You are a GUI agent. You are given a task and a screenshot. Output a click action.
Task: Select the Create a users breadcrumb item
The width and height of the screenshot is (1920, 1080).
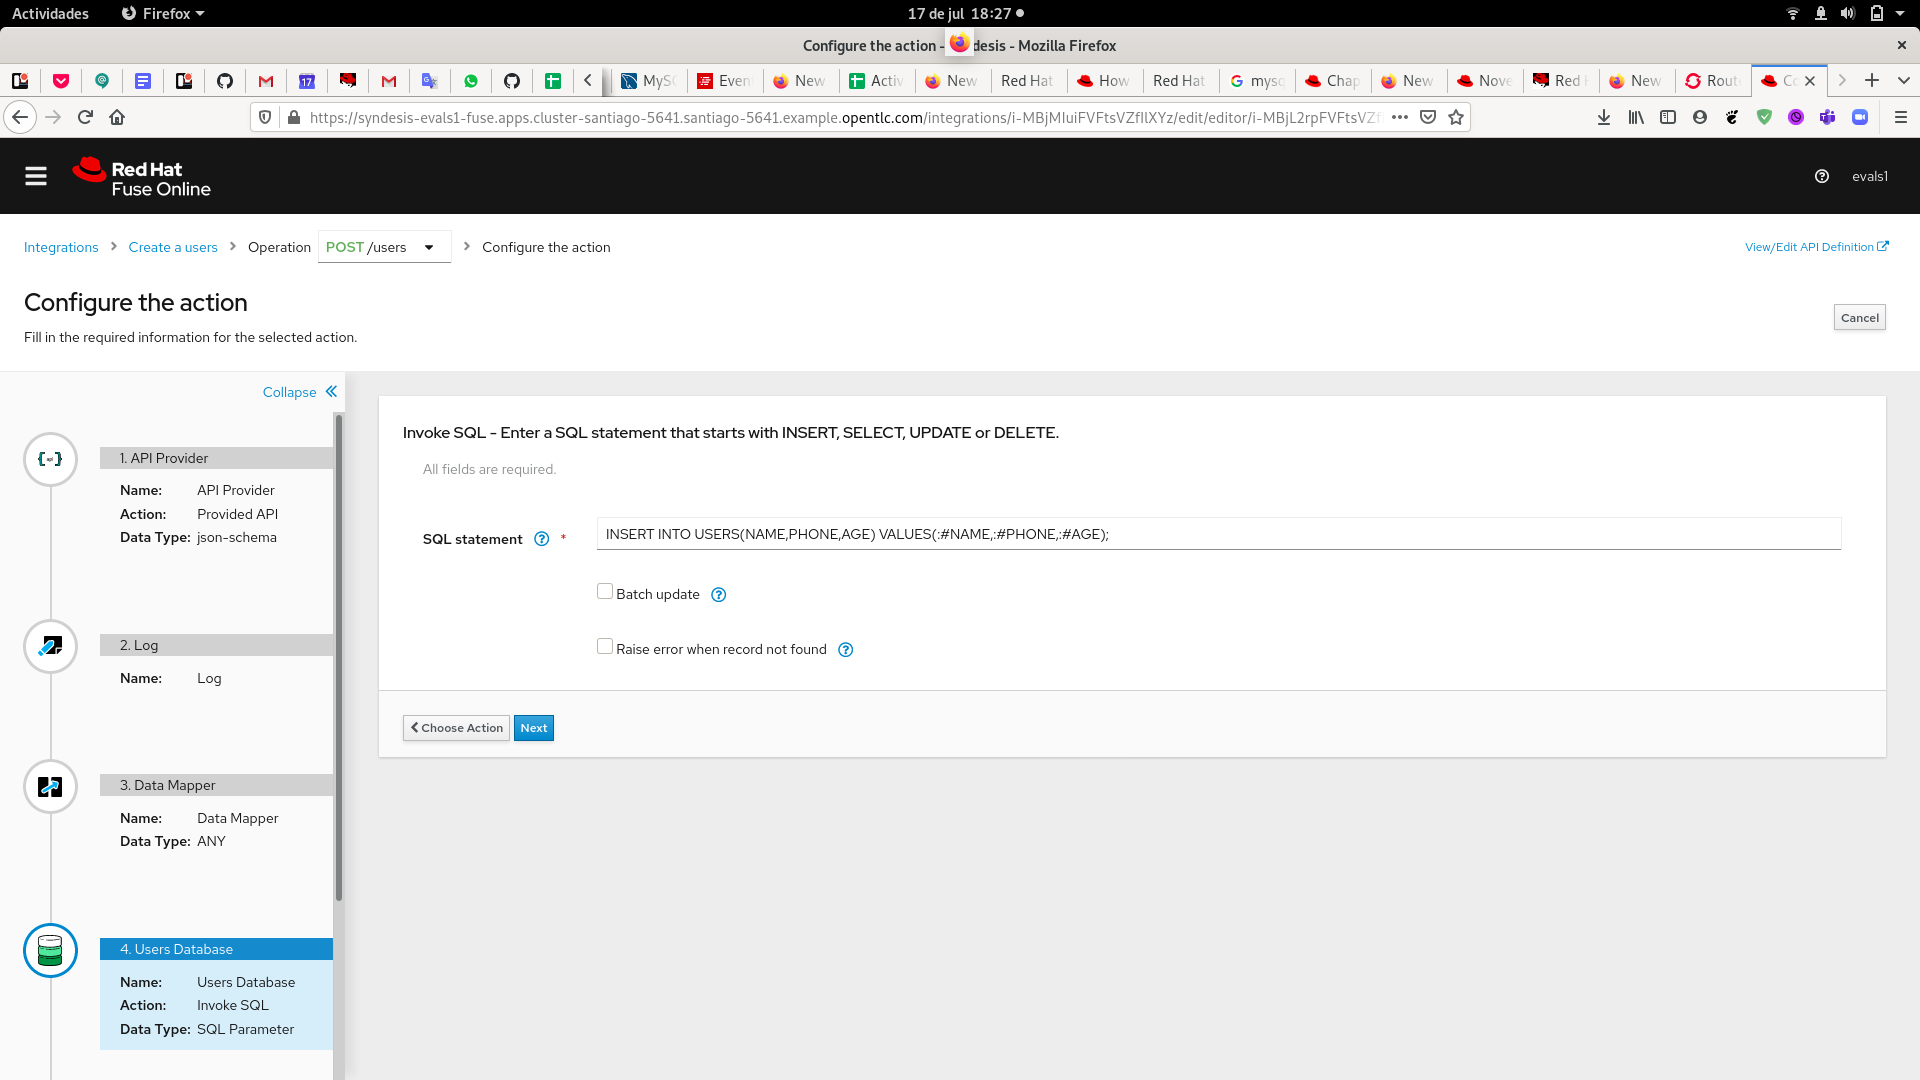point(173,247)
